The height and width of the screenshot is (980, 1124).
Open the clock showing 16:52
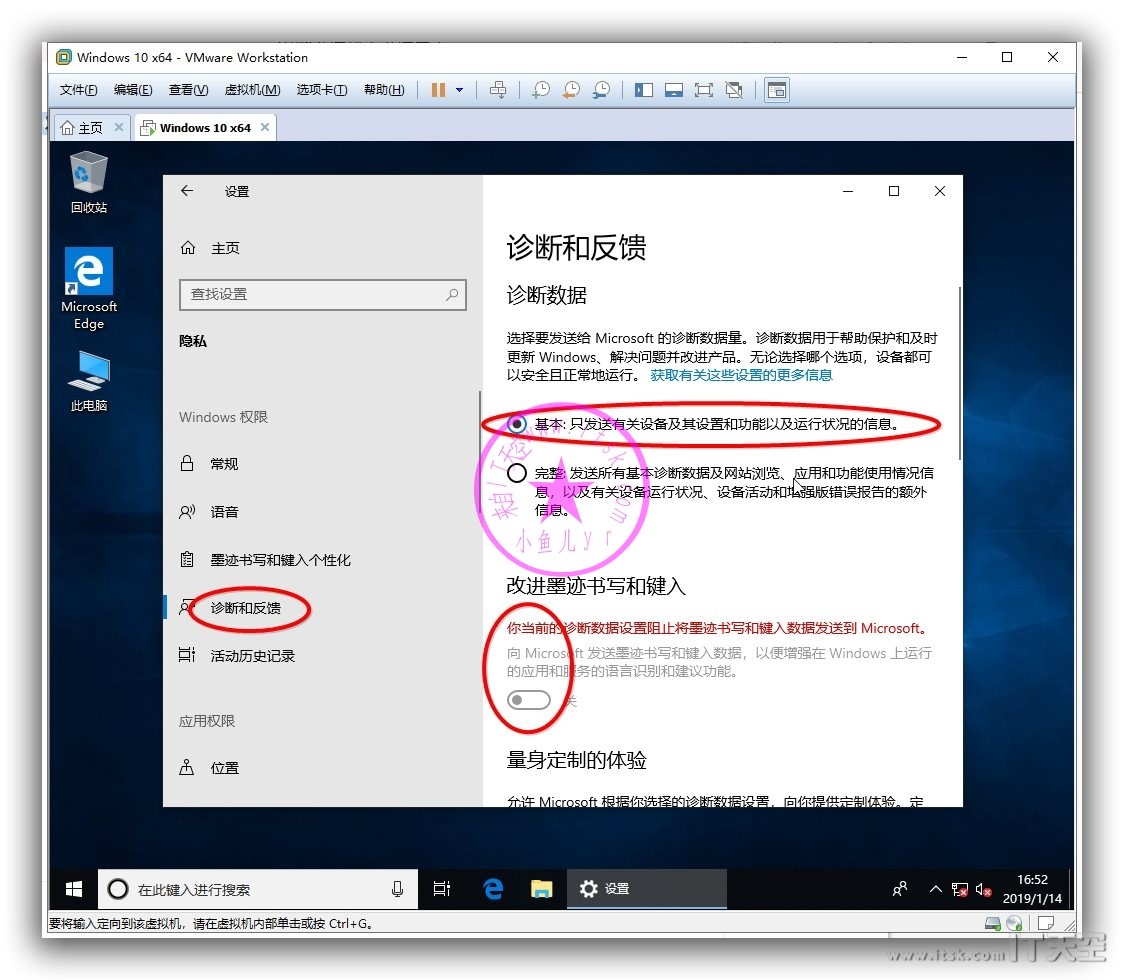pos(1032,889)
